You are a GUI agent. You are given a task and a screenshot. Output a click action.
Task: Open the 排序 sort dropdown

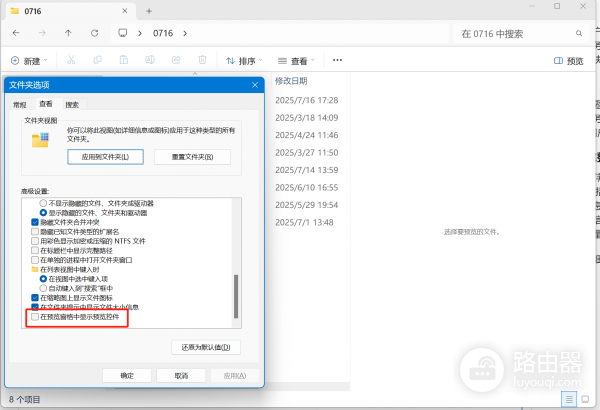coord(244,61)
